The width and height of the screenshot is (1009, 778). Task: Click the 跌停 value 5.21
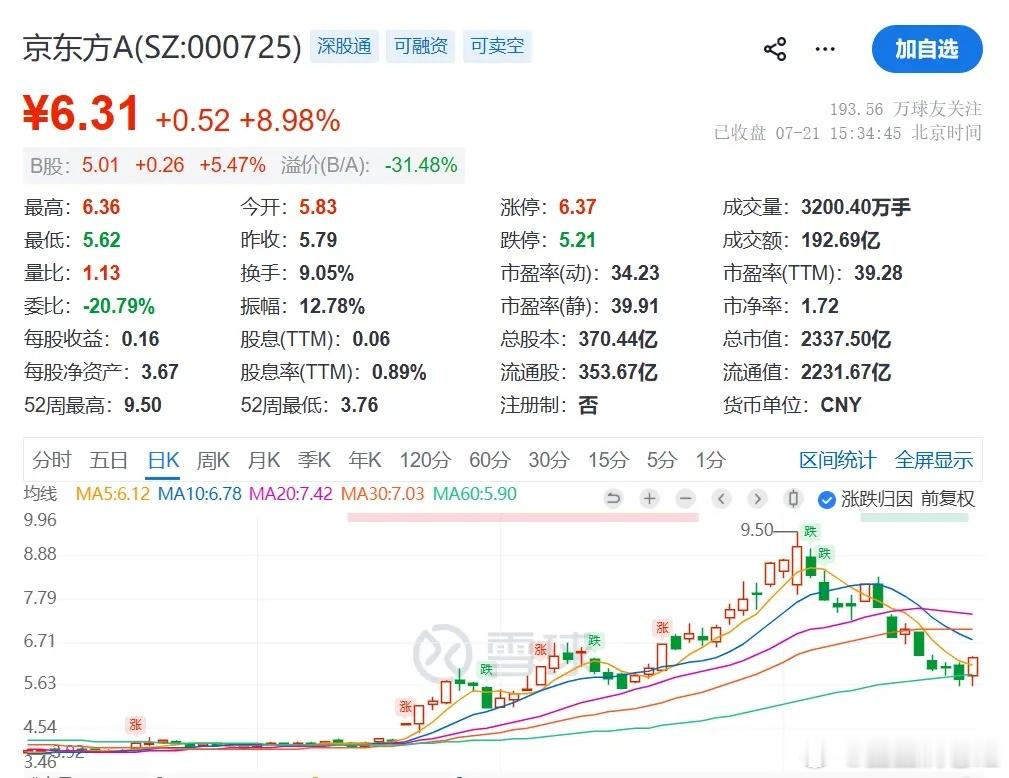[577, 240]
